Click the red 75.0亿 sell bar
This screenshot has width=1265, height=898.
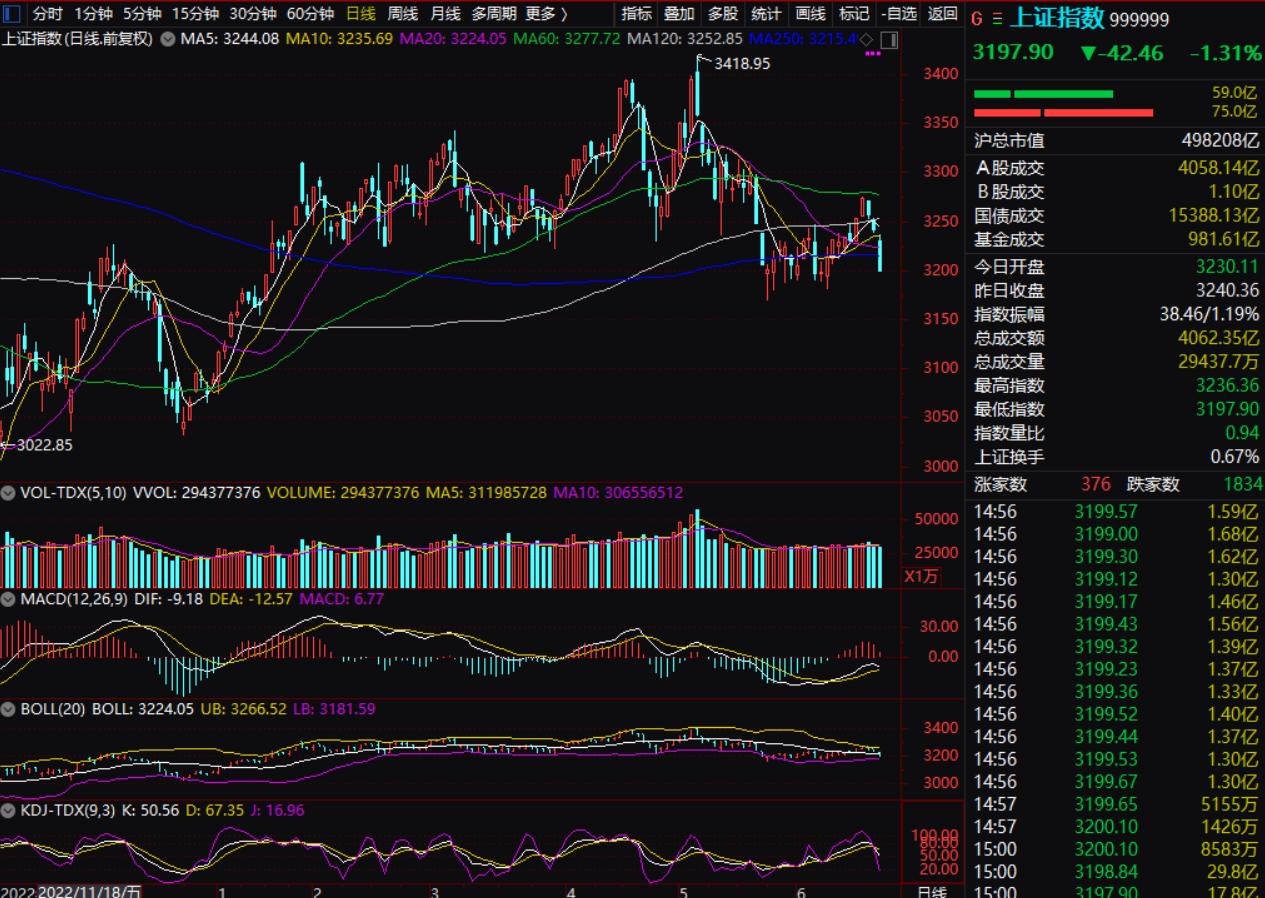click(1063, 112)
